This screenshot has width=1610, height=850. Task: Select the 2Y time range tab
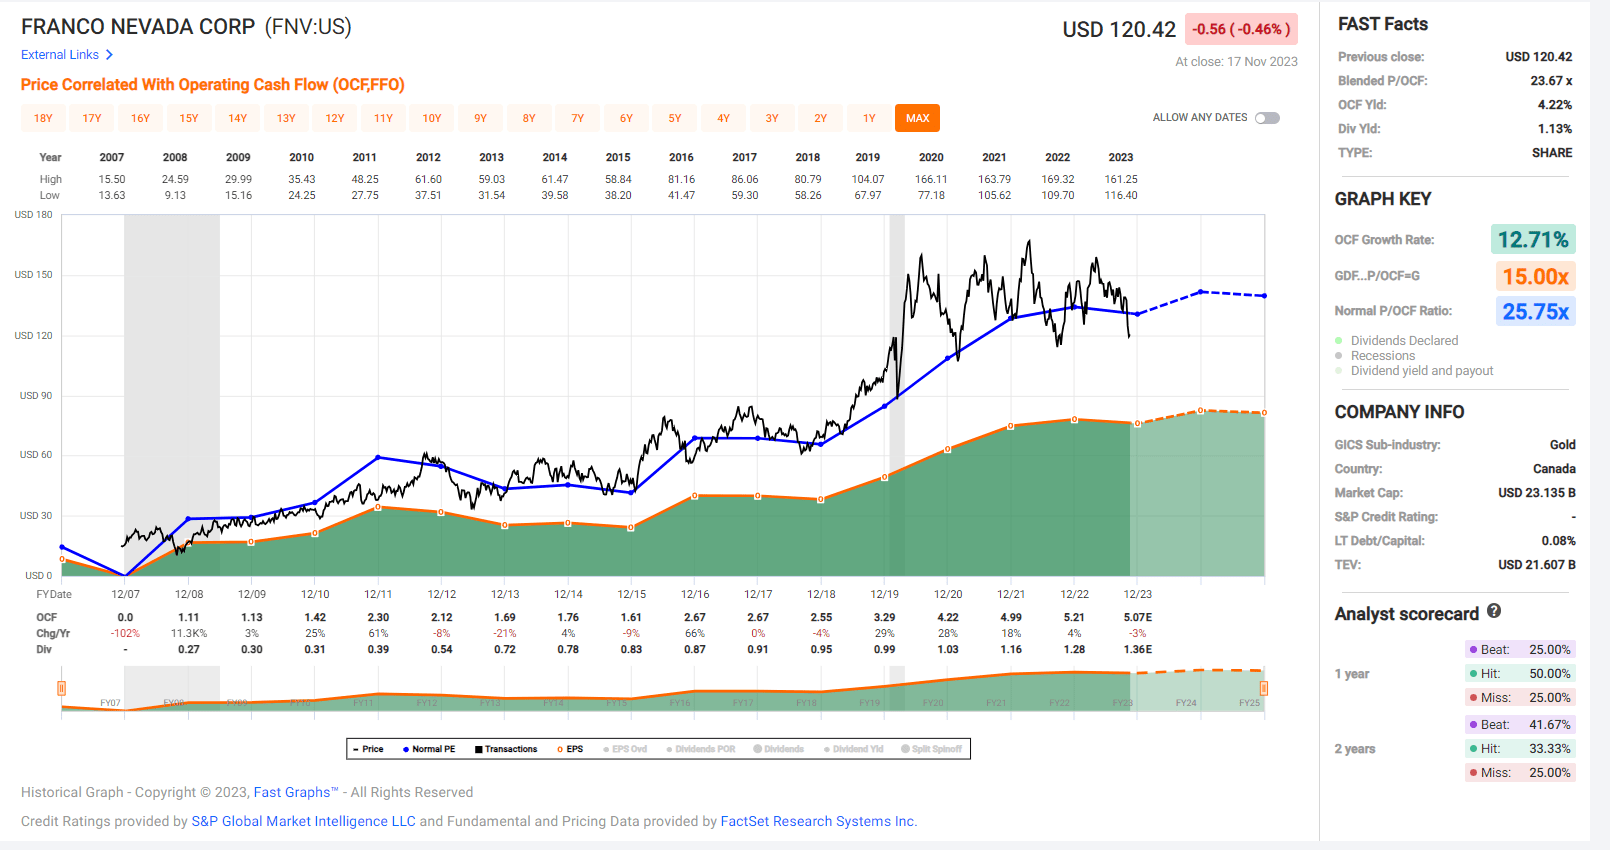821,118
